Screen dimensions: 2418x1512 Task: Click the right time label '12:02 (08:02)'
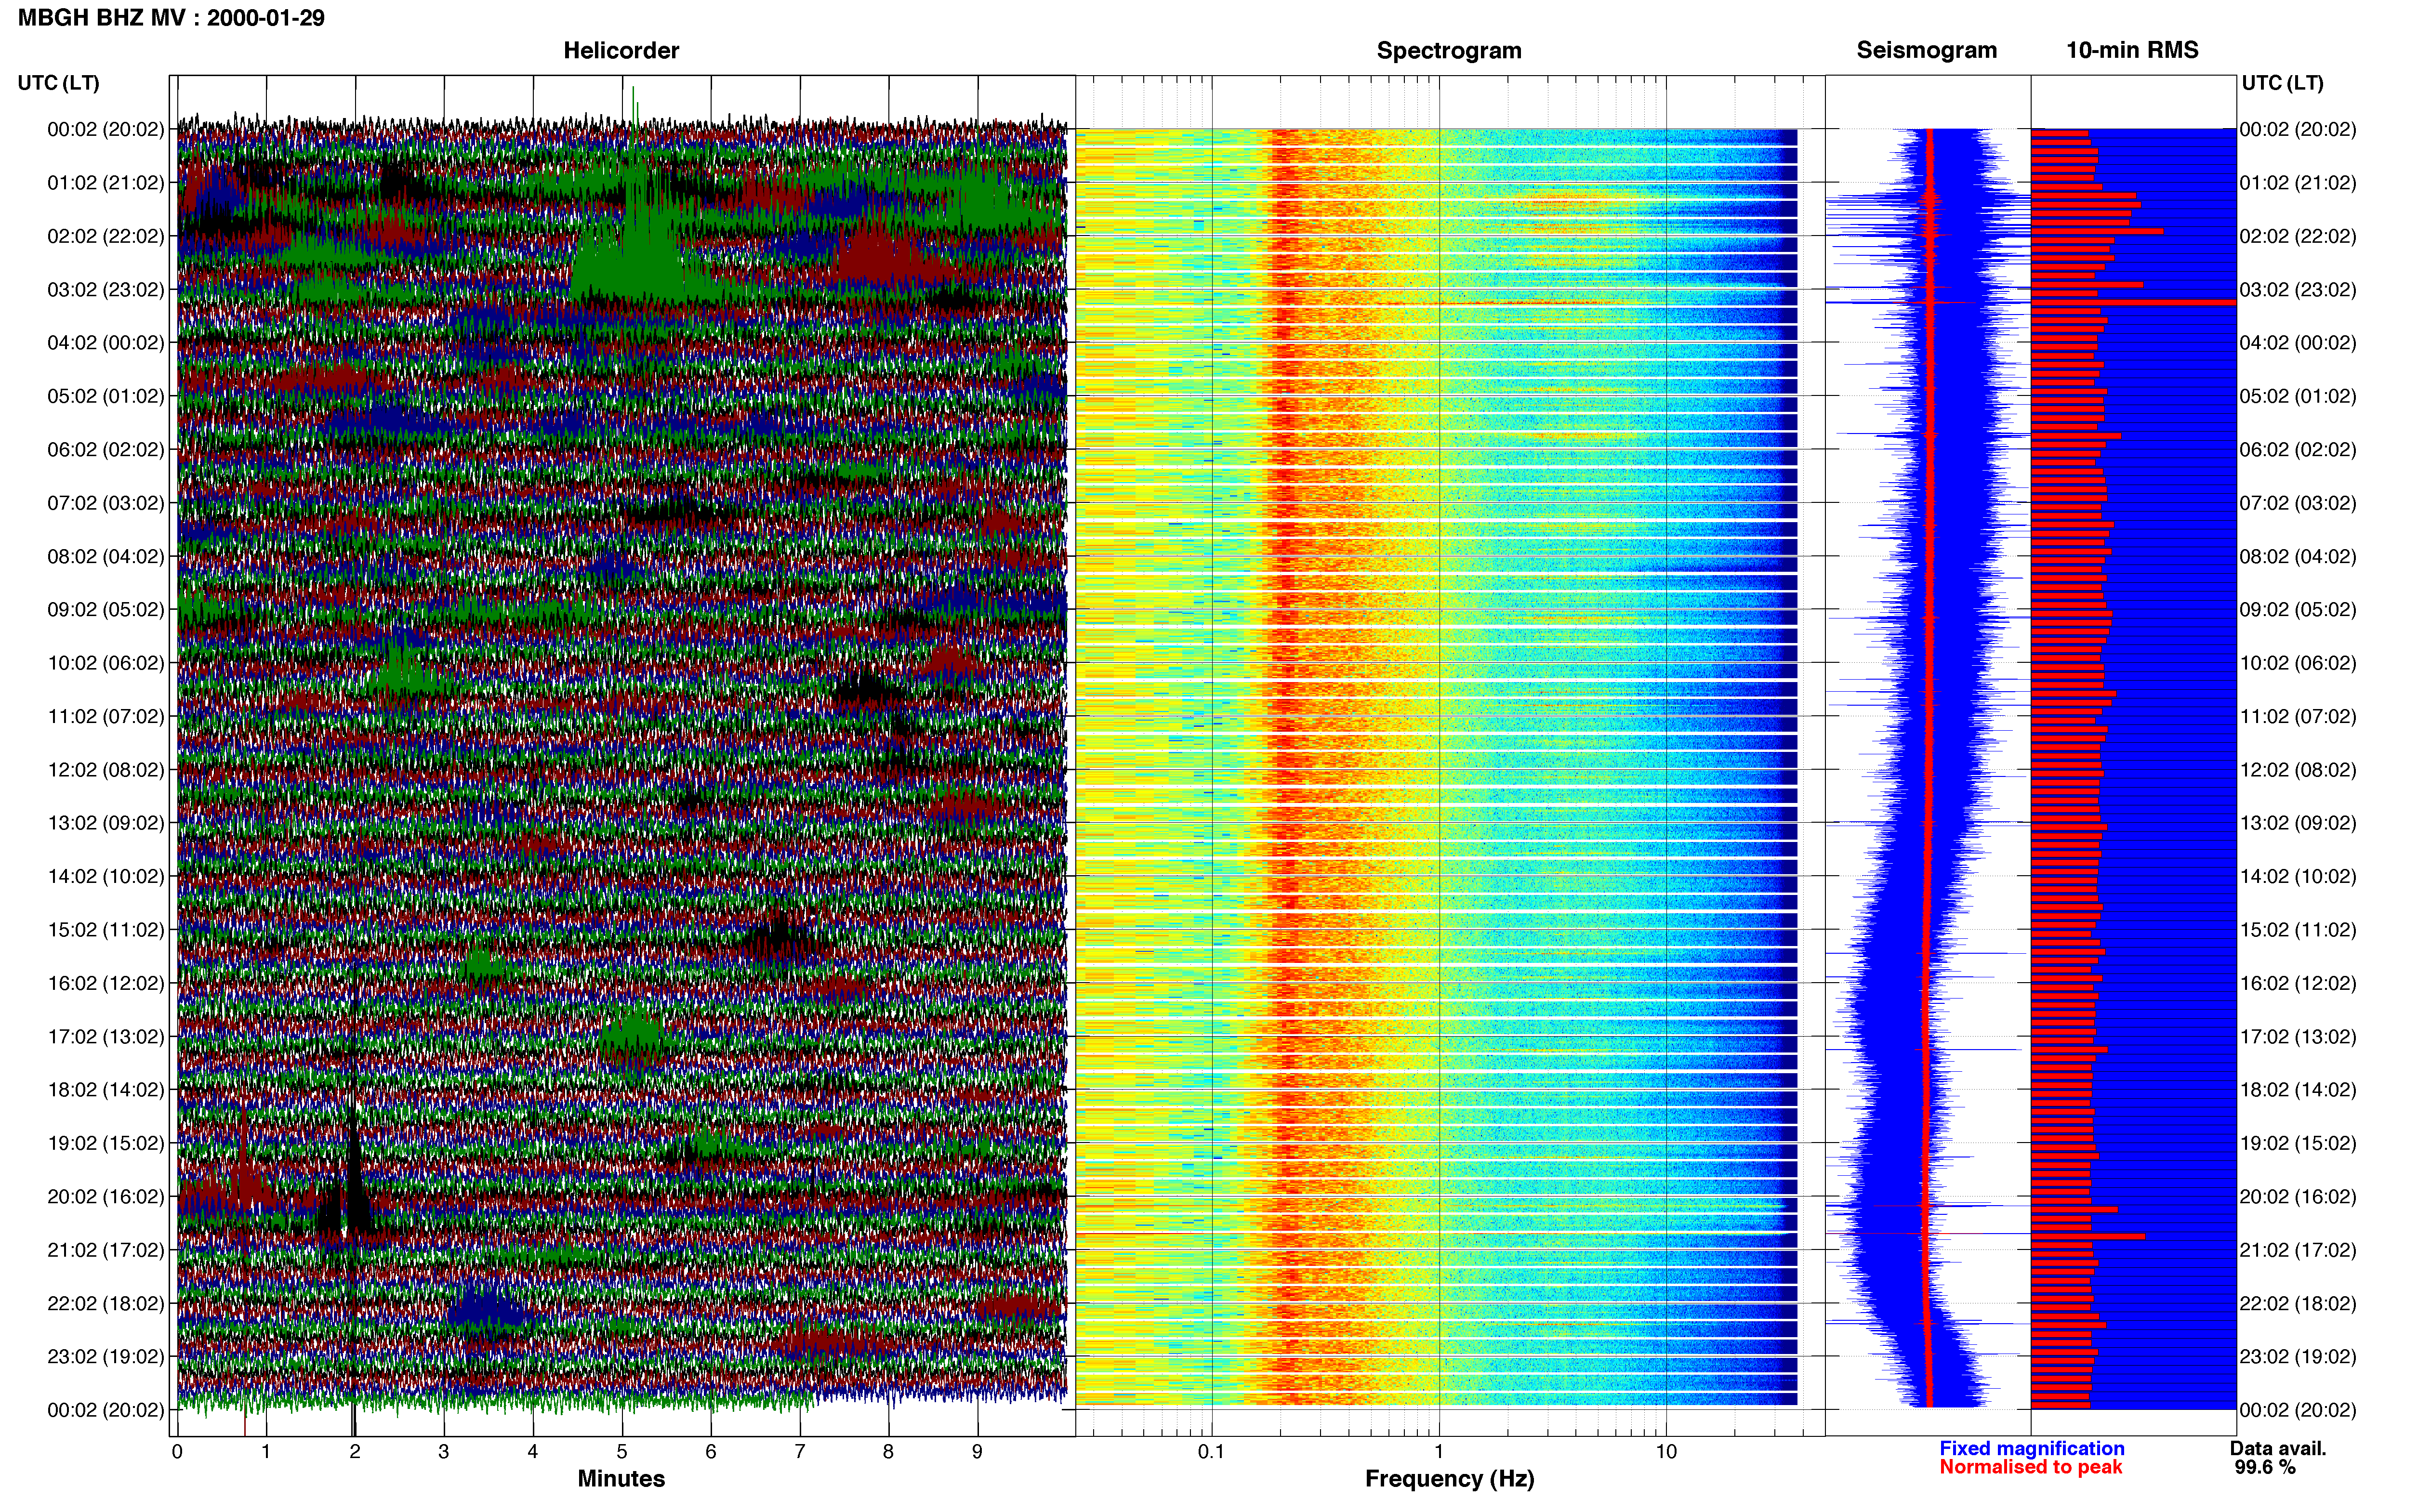coord(2298,770)
